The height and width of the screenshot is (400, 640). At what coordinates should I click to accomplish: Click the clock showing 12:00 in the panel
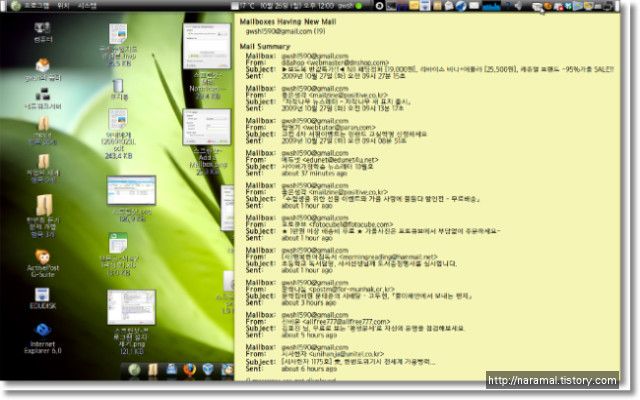(298, 6)
